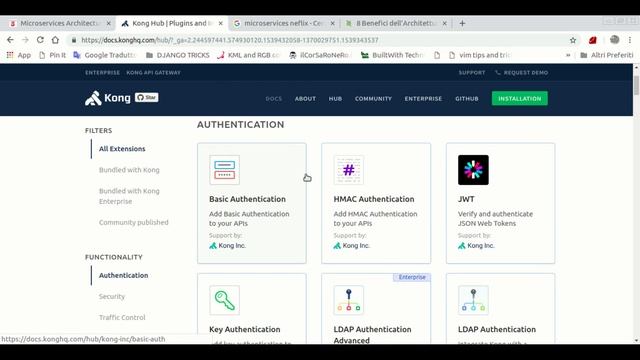Open the Key Authentication key icon
This screenshot has height=360, width=640.
click(x=224, y=300)
